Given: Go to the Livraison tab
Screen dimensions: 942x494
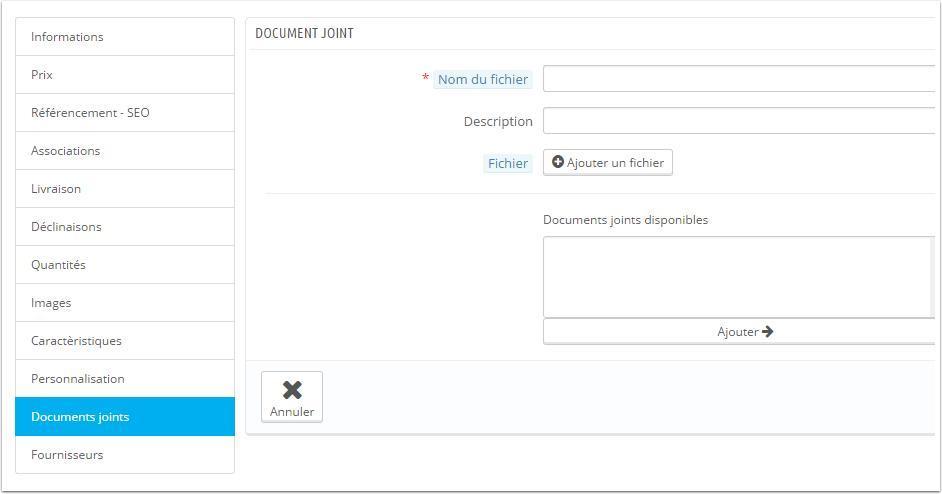Looking at the screenshot, I should pyautogui.click(x=125, y=189).
